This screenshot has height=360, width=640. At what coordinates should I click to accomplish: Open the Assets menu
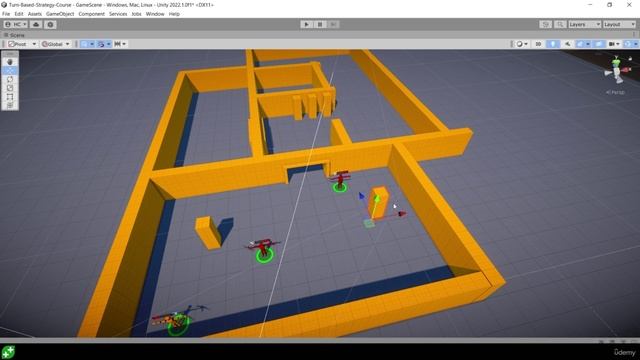[35, 14]
